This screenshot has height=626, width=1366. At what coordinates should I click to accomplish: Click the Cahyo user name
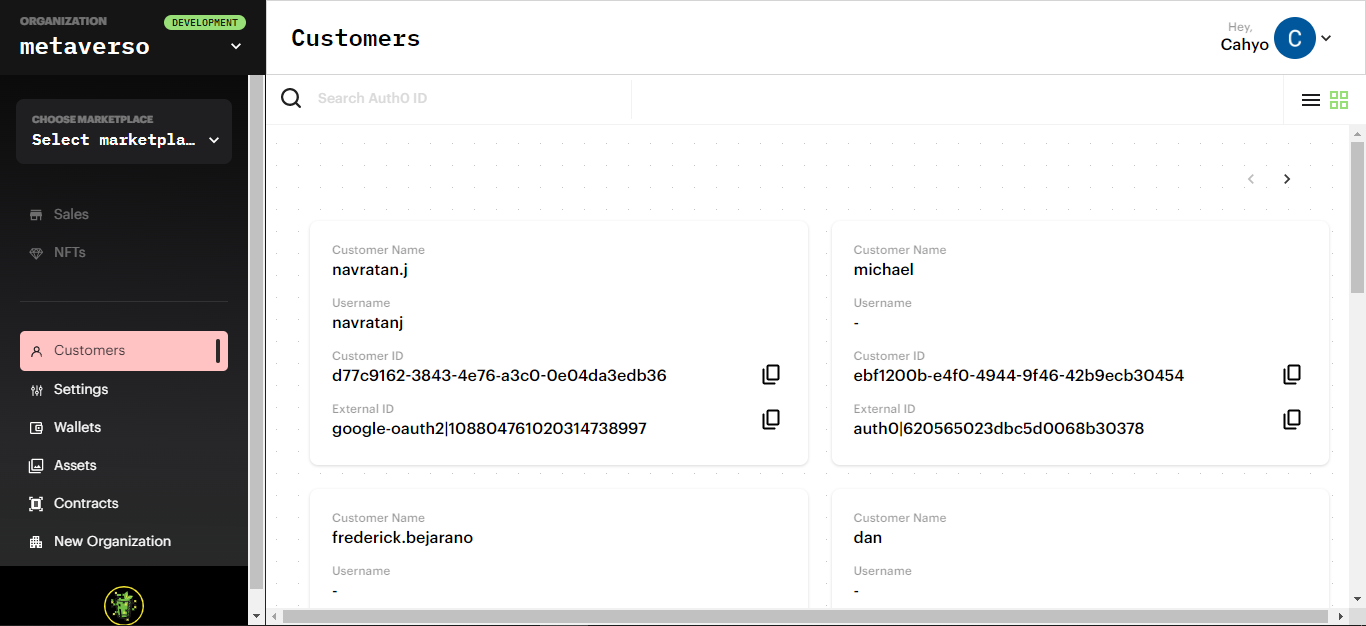[1244, 44]
